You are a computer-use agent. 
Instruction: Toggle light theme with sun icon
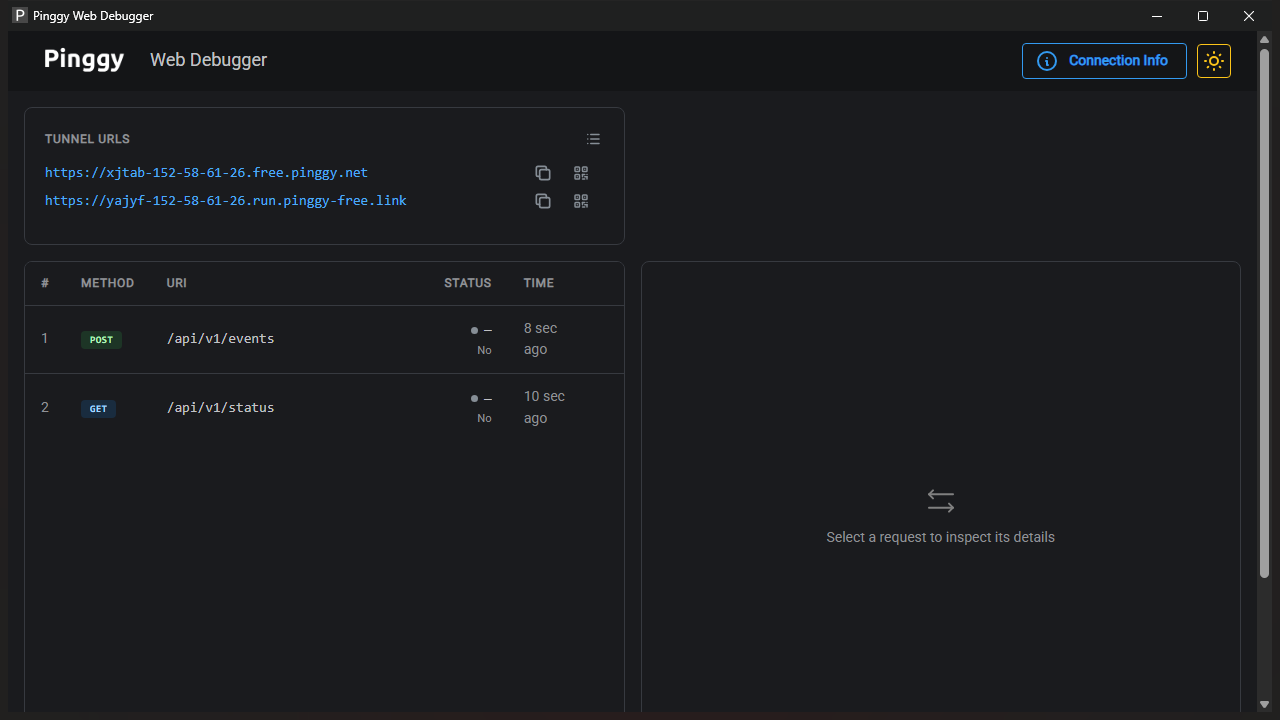(x=1214, y=61)
